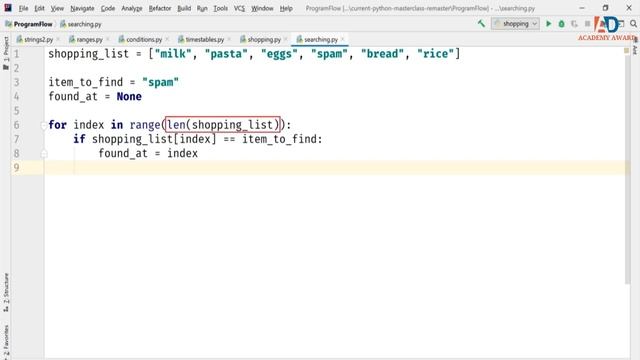Click line number 1 in the gutter
Viewport: 640px width, 360px height.
tap(16, 54)
